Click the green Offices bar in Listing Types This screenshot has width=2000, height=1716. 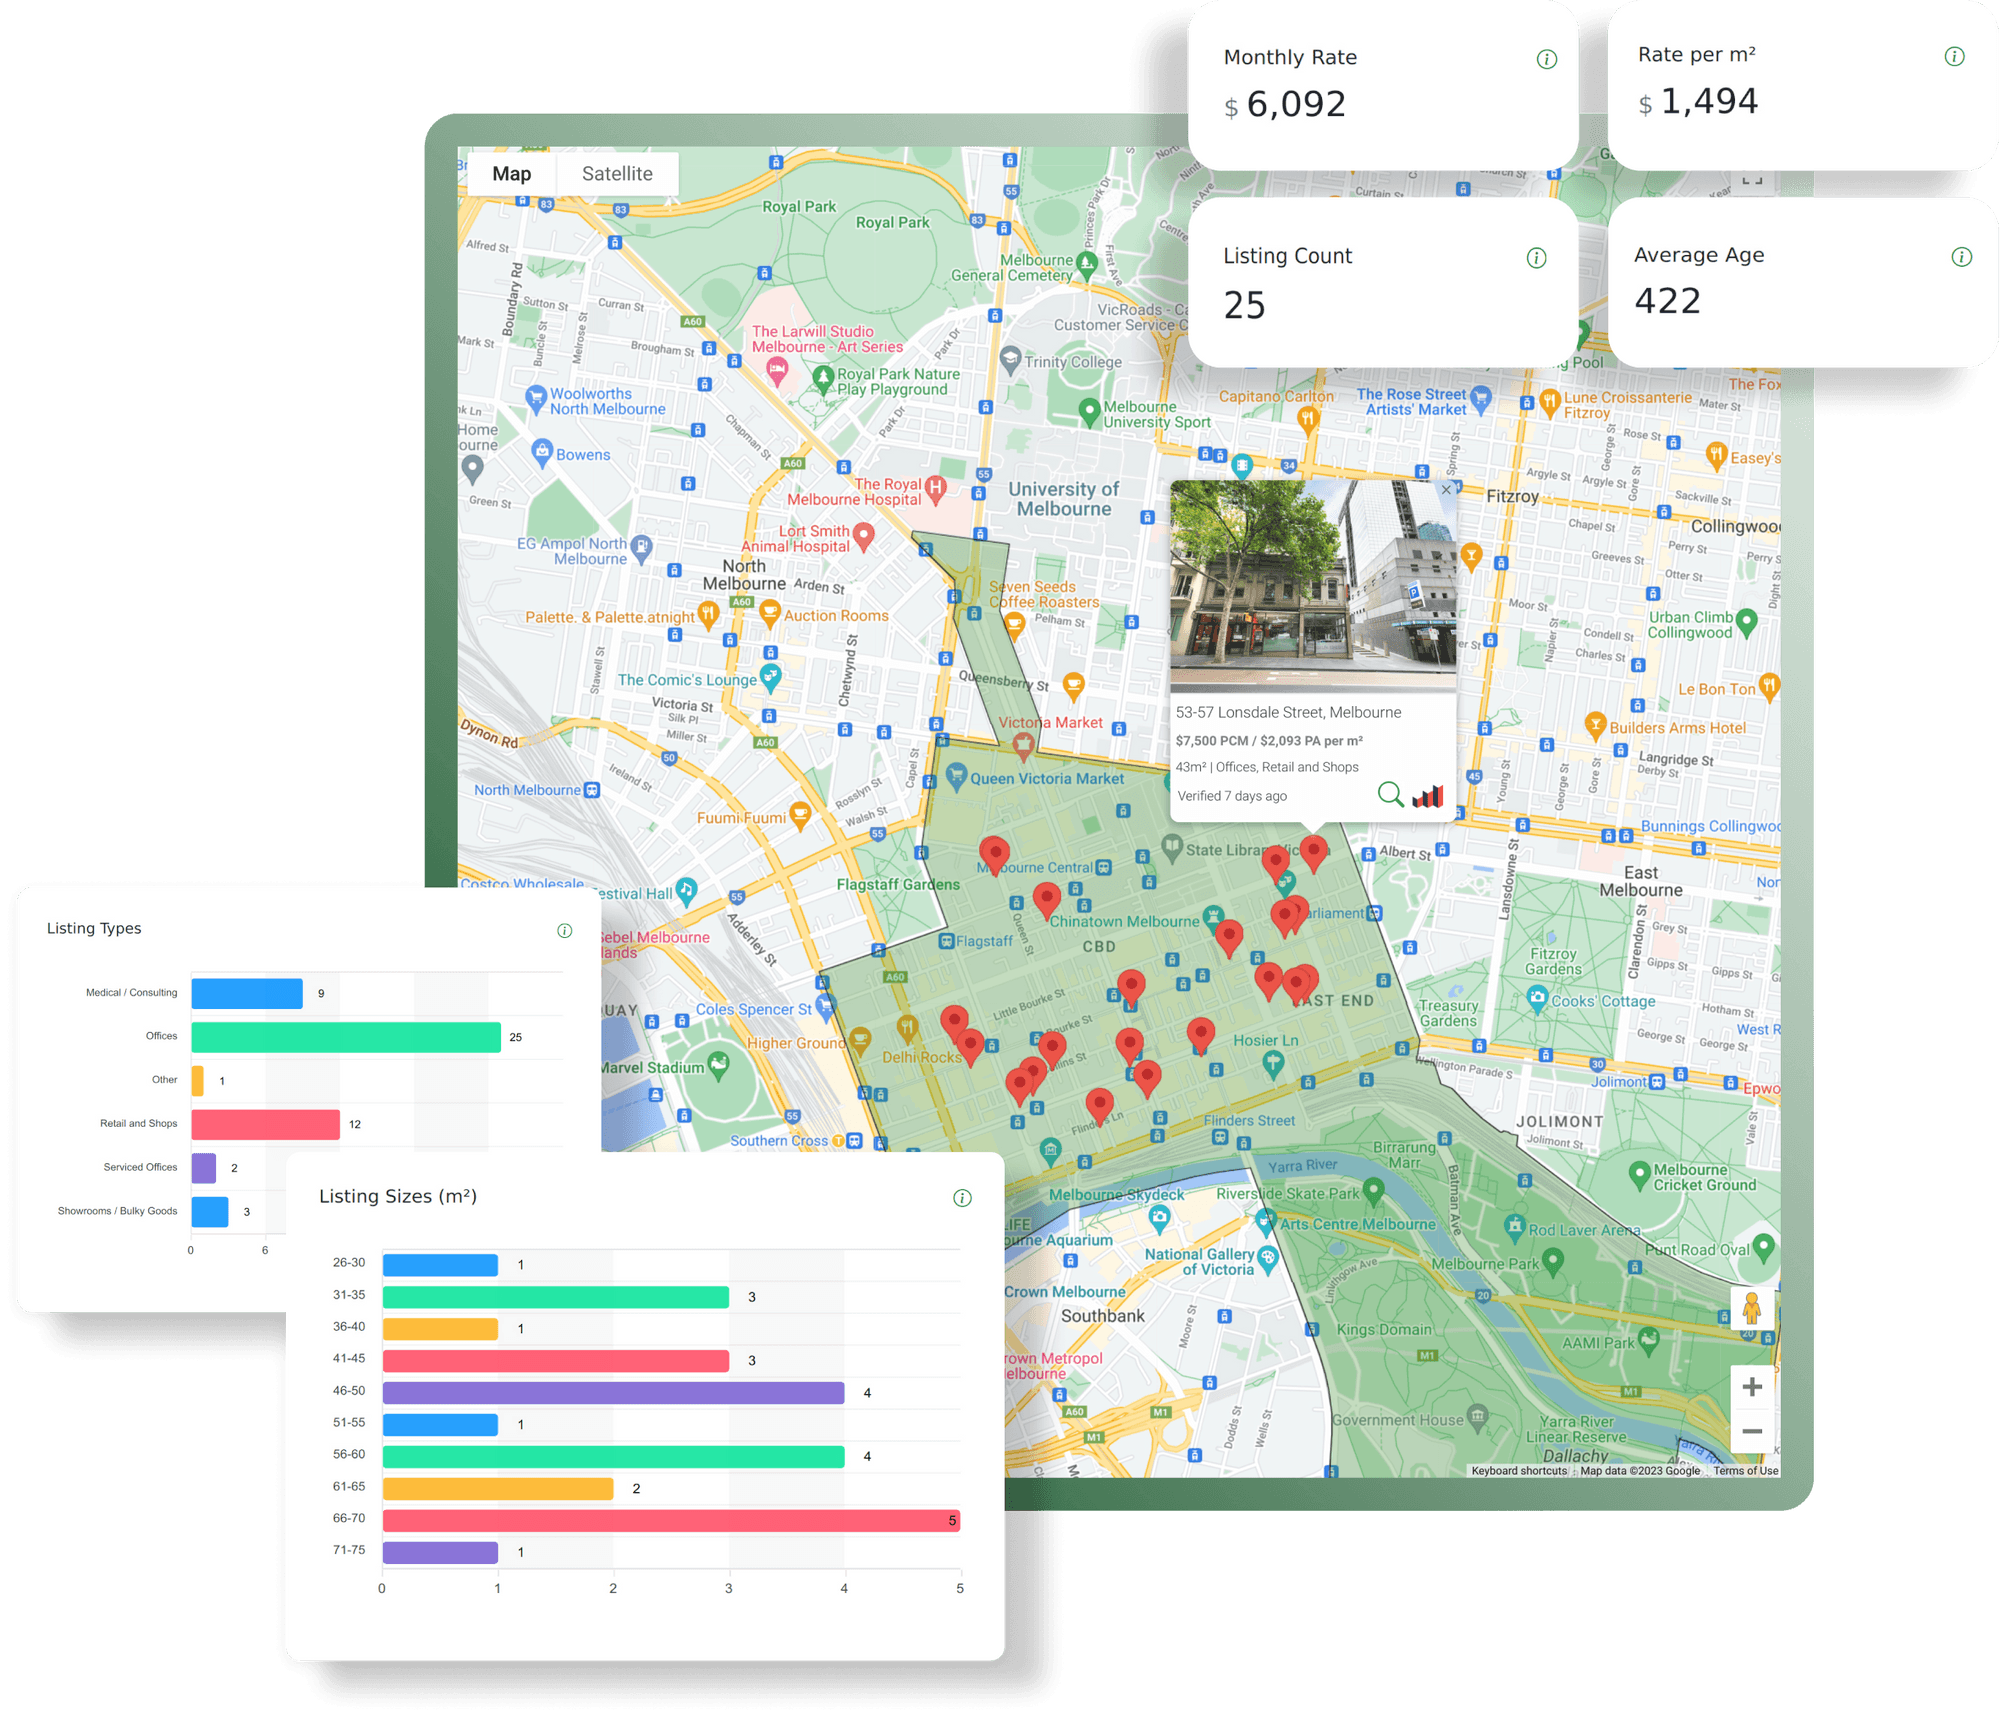[x=345, y=1036]
